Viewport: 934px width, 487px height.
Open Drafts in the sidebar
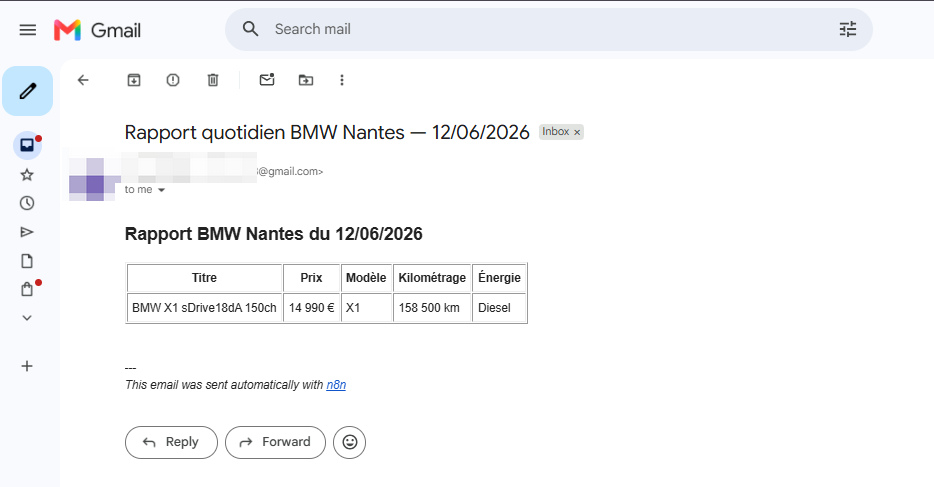(27, 261)
